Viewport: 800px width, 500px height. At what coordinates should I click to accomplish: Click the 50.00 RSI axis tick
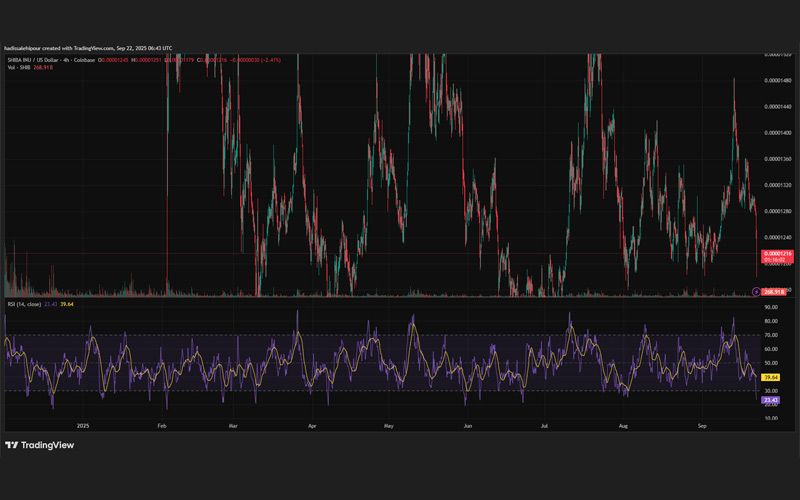coord(771,363)
